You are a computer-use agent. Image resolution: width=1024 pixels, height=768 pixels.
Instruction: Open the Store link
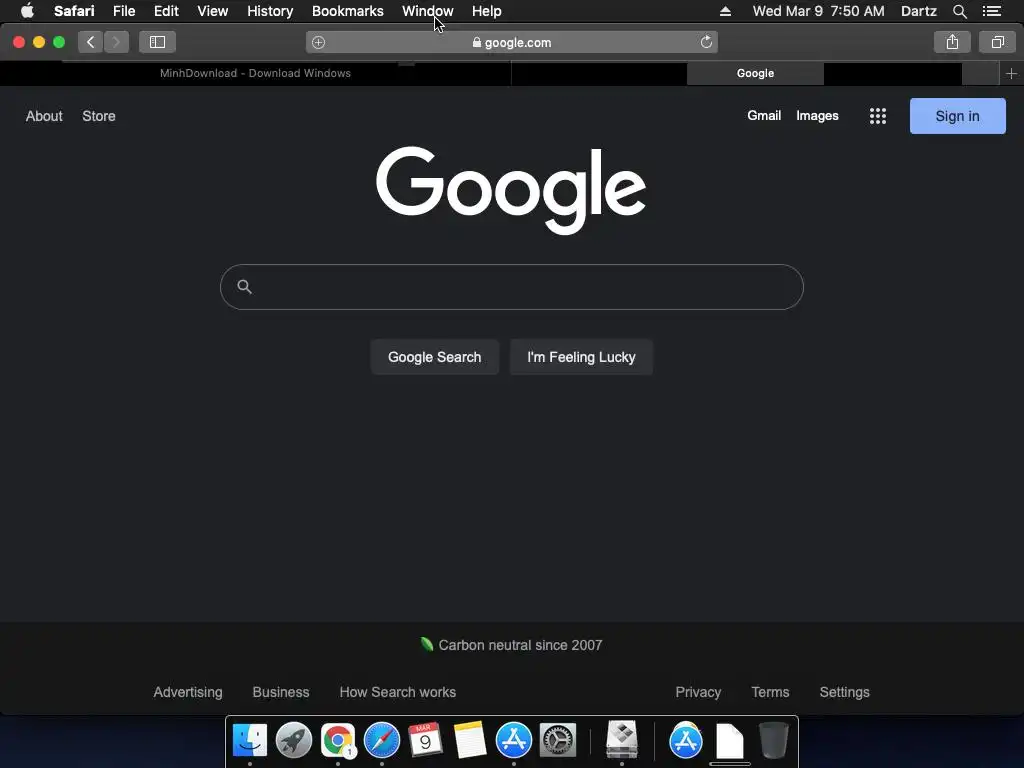[x=99, y=116]
